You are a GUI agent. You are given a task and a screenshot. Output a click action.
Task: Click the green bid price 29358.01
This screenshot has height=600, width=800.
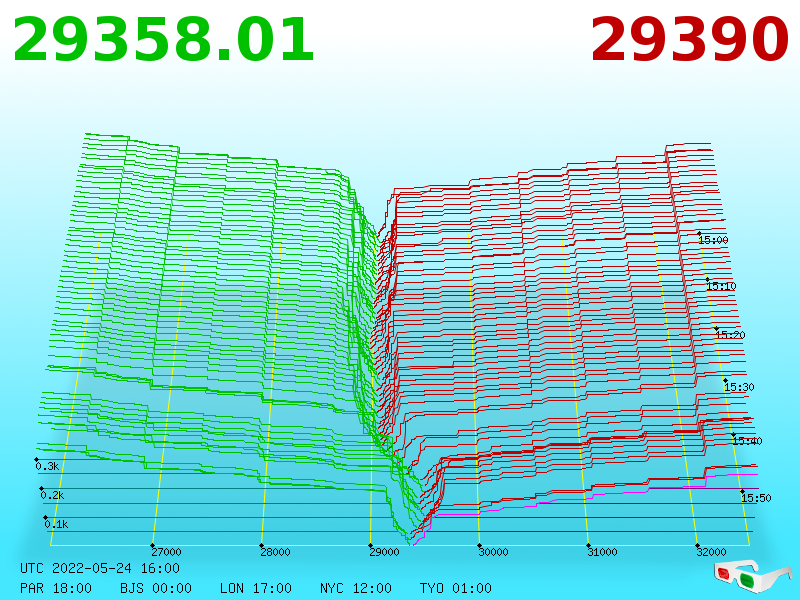pos(163,40)
